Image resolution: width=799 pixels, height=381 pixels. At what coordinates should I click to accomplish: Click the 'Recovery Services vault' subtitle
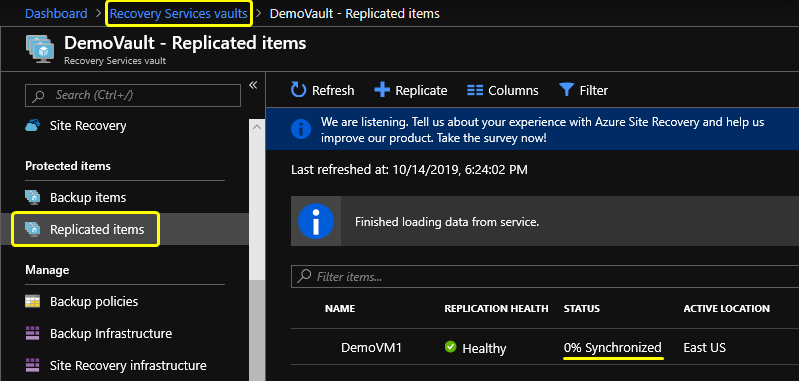tap(115, 61)
